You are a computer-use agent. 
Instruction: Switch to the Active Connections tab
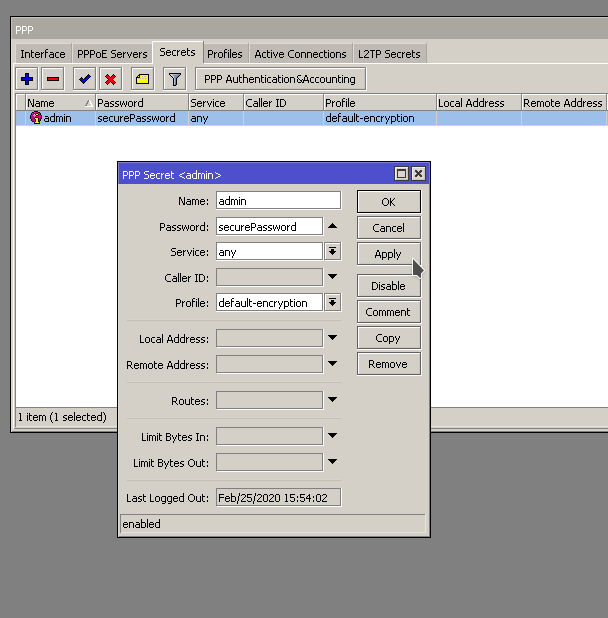coord(300,54)
